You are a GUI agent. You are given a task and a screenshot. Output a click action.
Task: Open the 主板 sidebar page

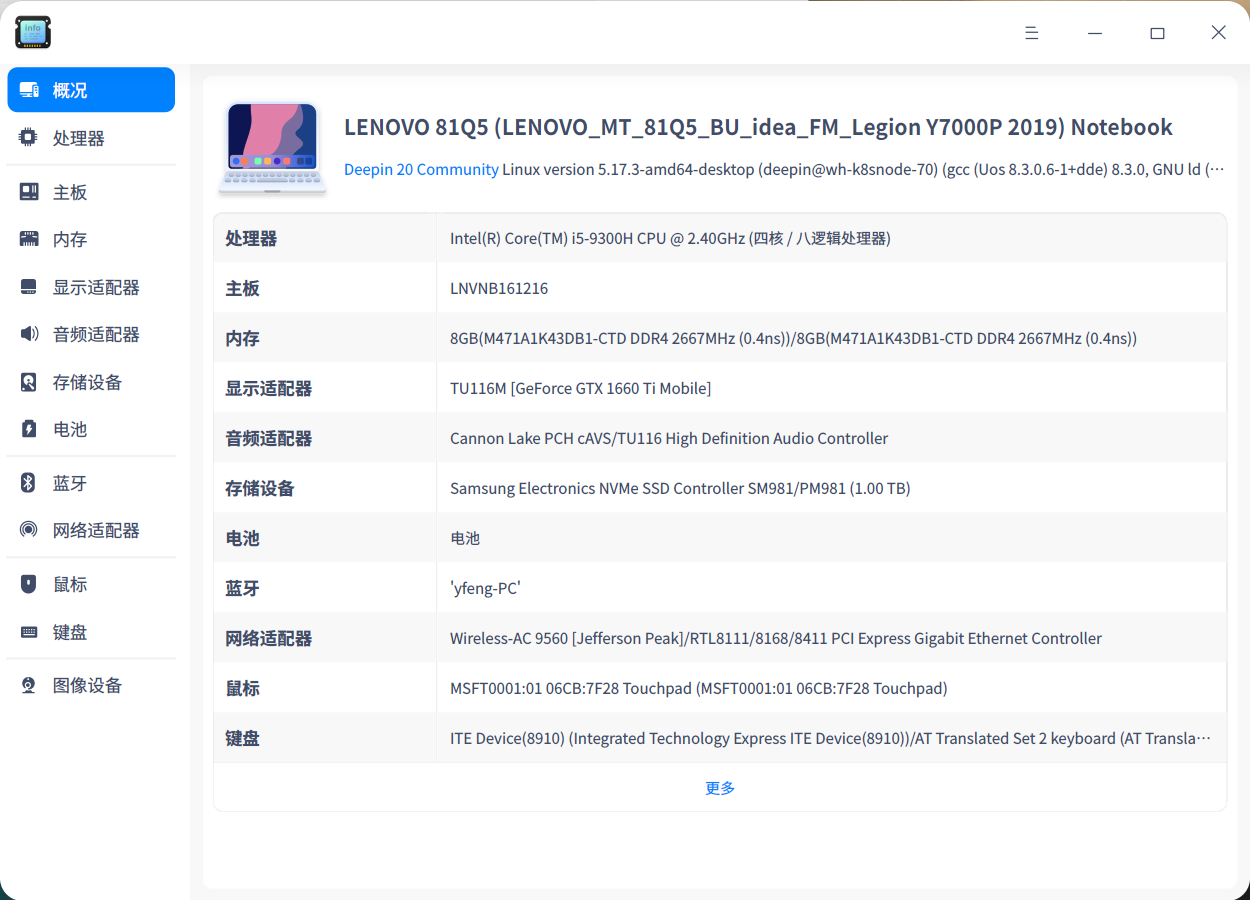[91, 192]
